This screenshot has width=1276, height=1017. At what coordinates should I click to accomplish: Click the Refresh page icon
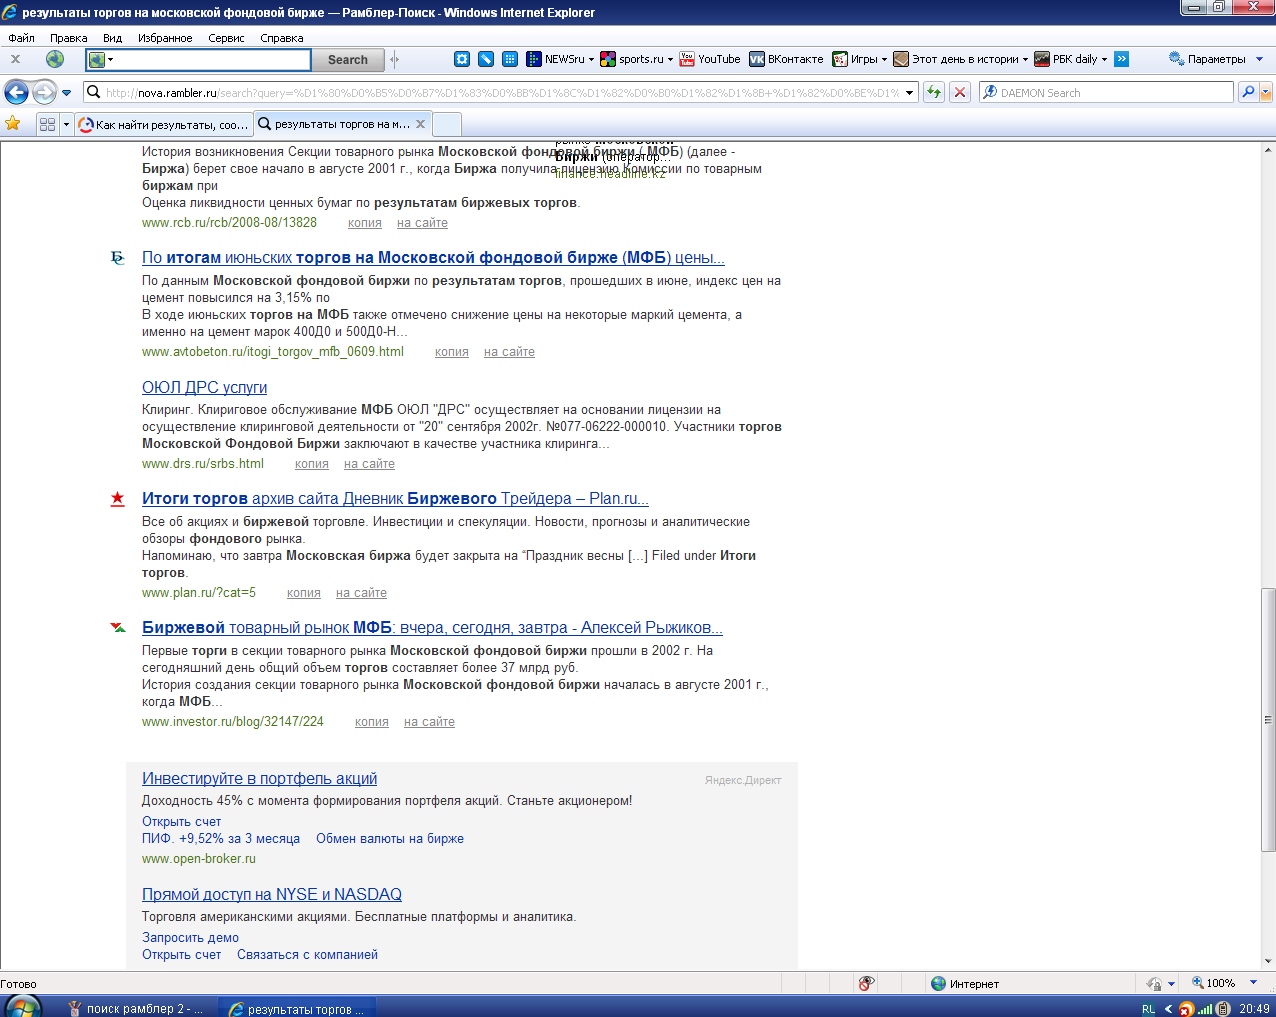pyautogui.click(x=934, y=92)
